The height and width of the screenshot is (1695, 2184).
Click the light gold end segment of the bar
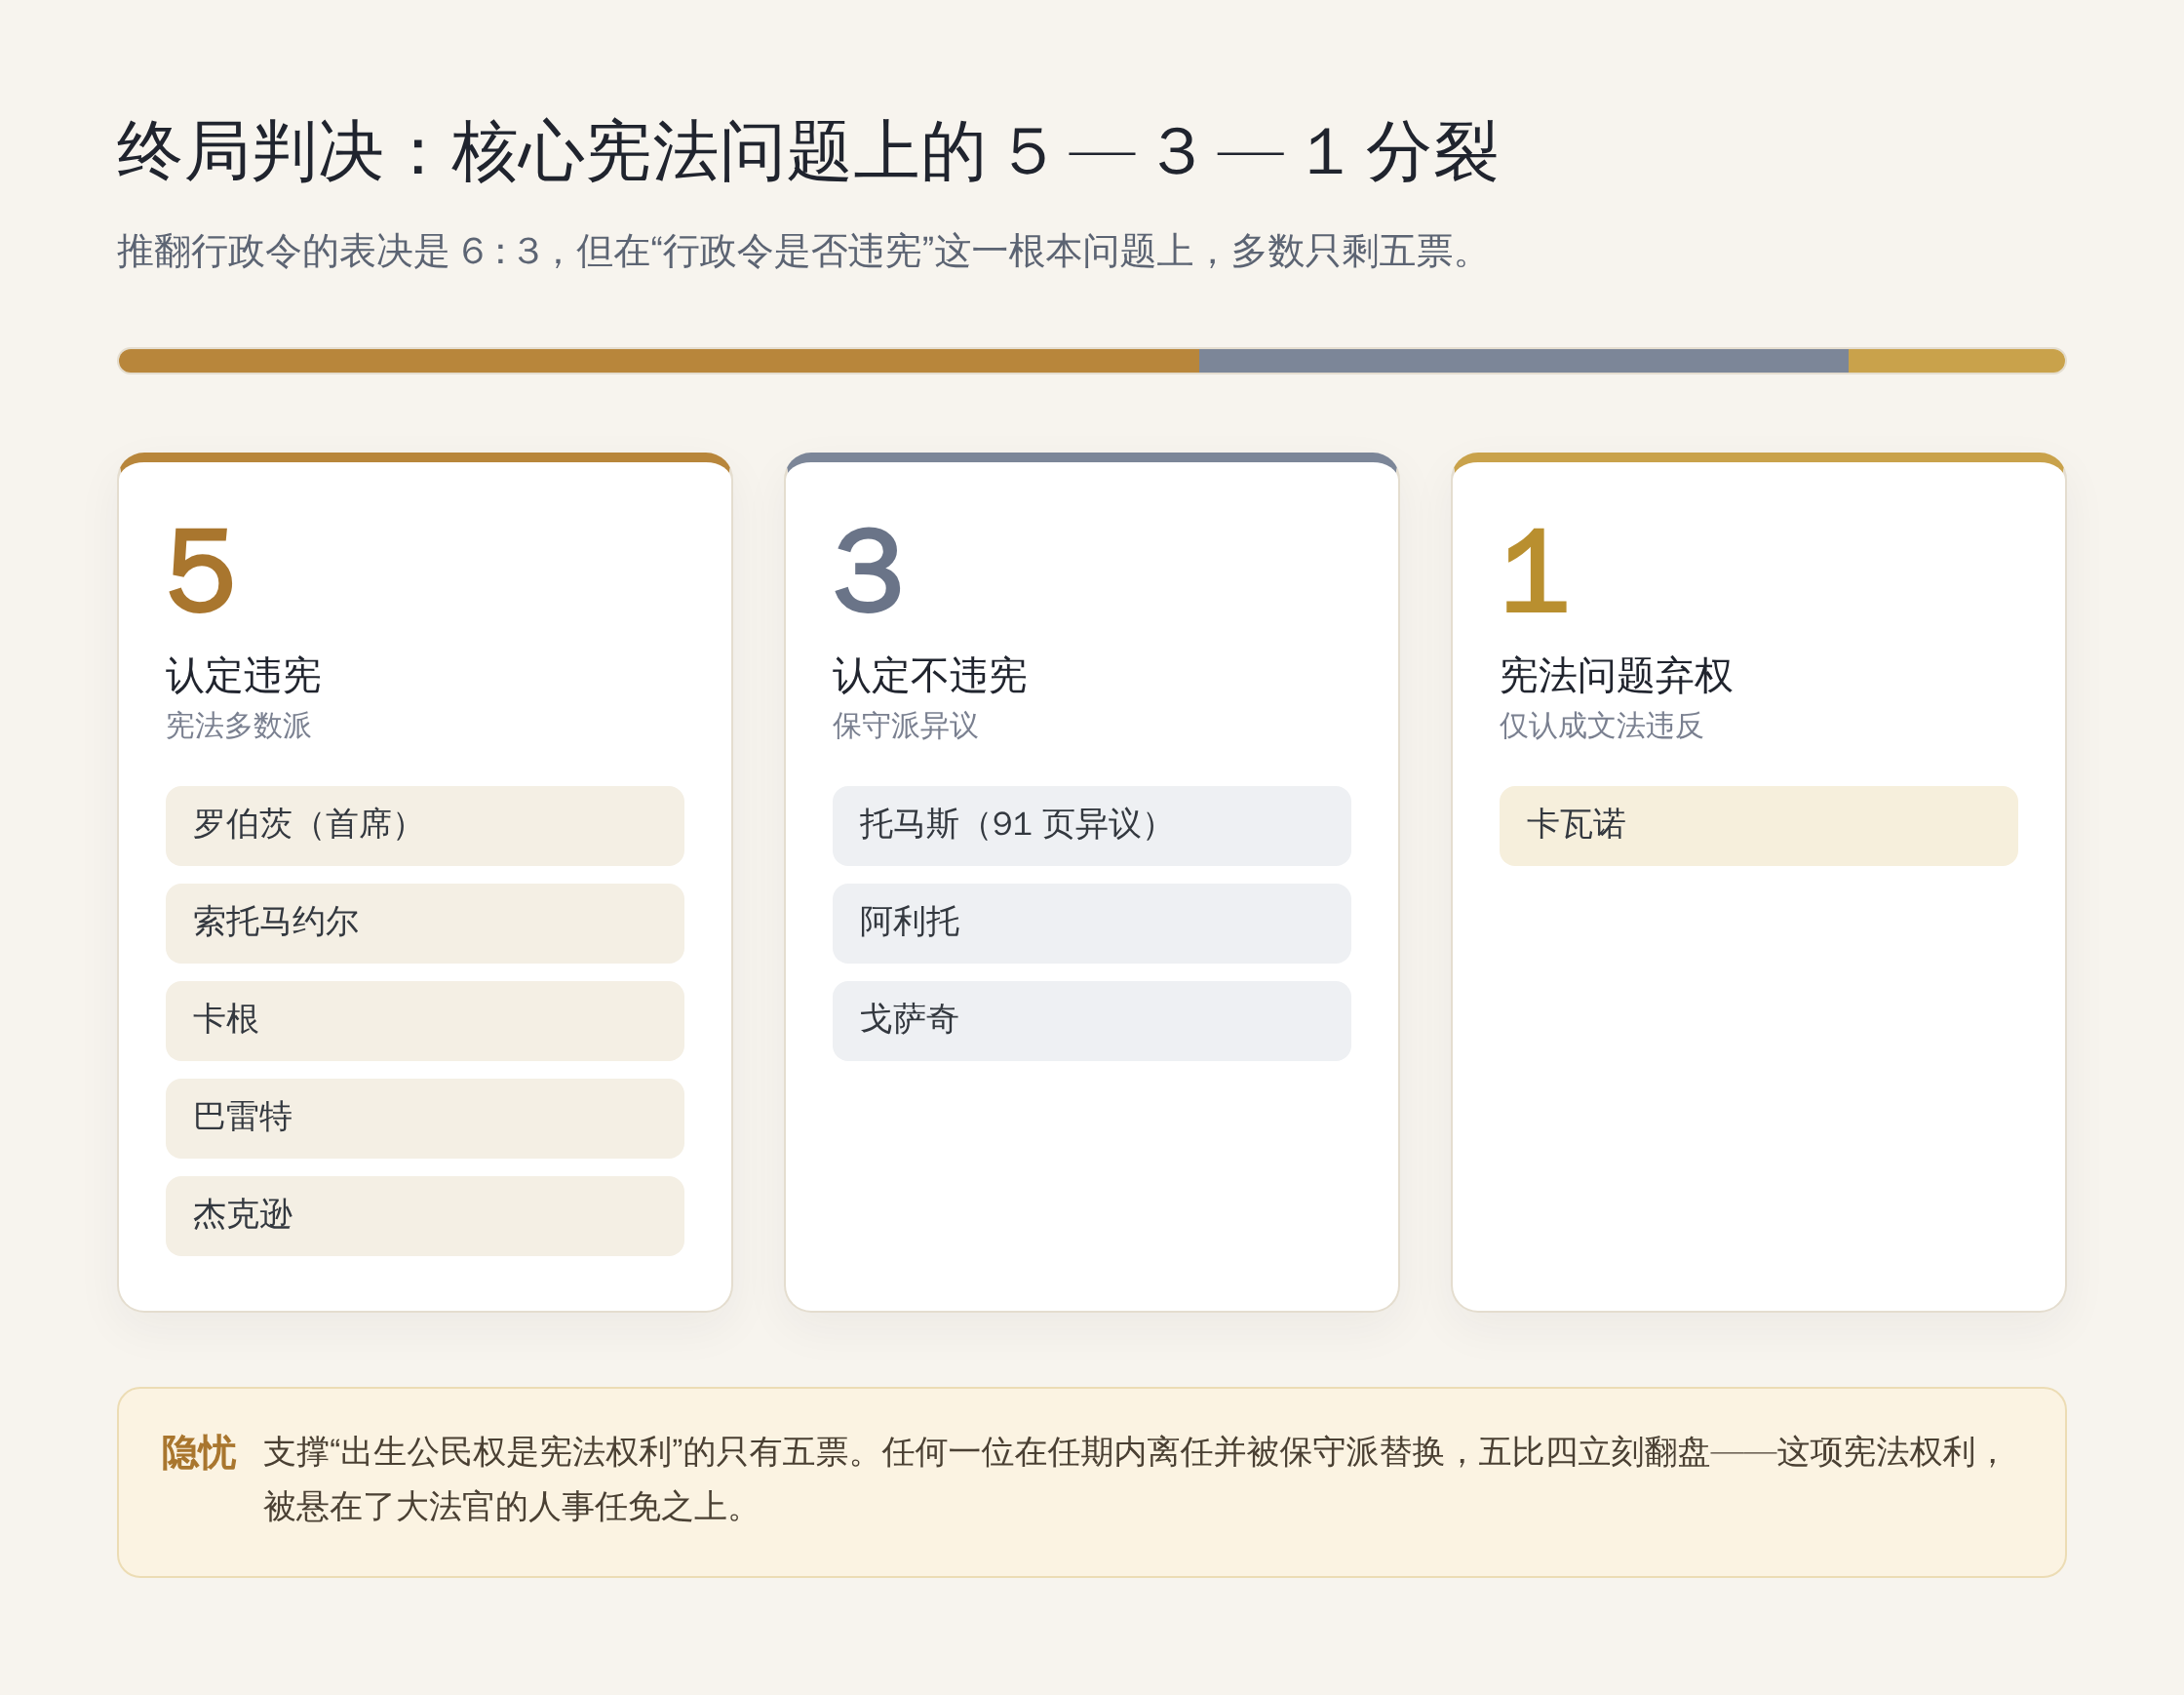point(1956,361)
